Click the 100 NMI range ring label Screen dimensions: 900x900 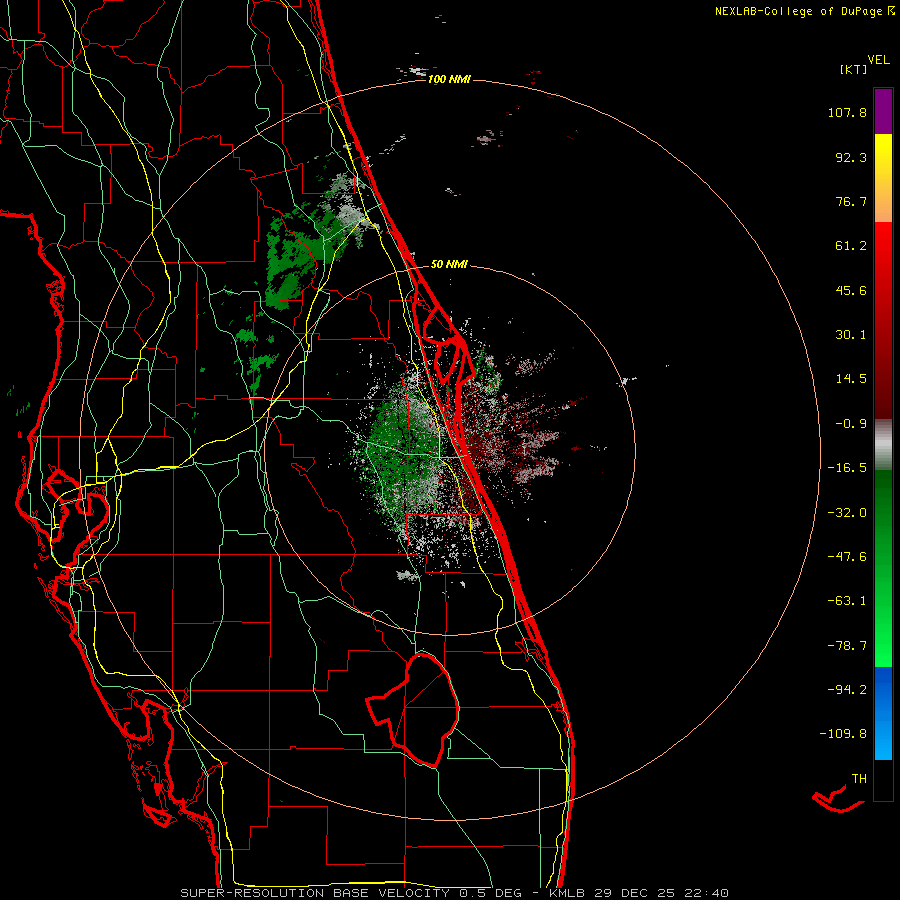[x=449, y=79]
